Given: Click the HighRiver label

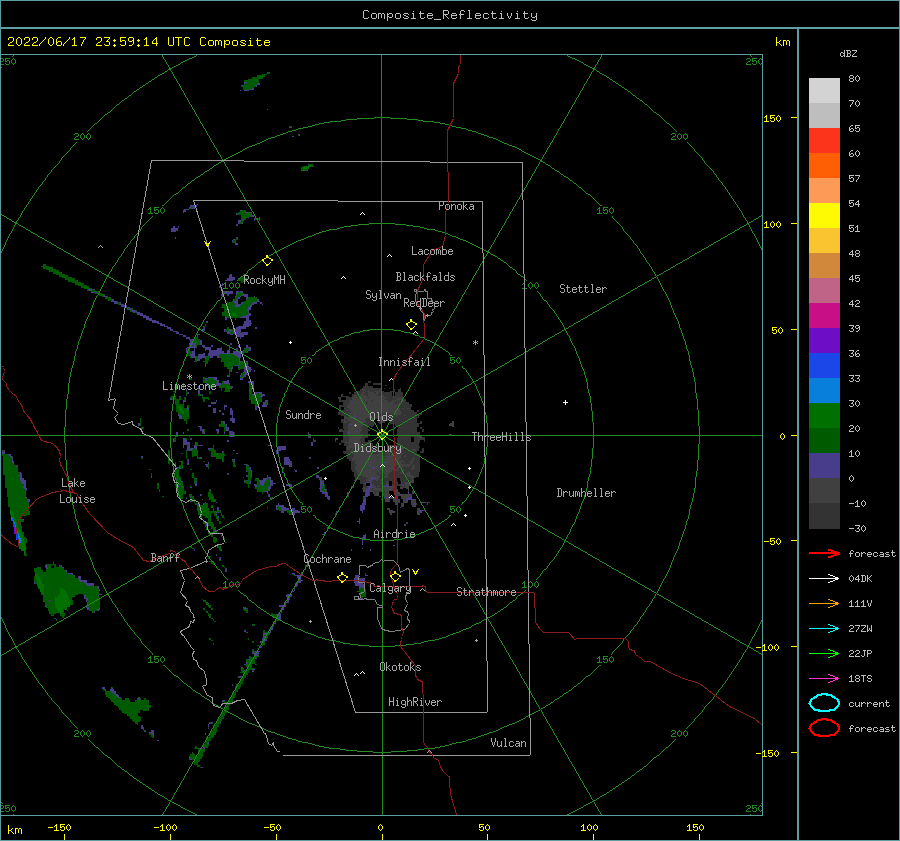Looking at the screenshot, I should pos(414,702).
